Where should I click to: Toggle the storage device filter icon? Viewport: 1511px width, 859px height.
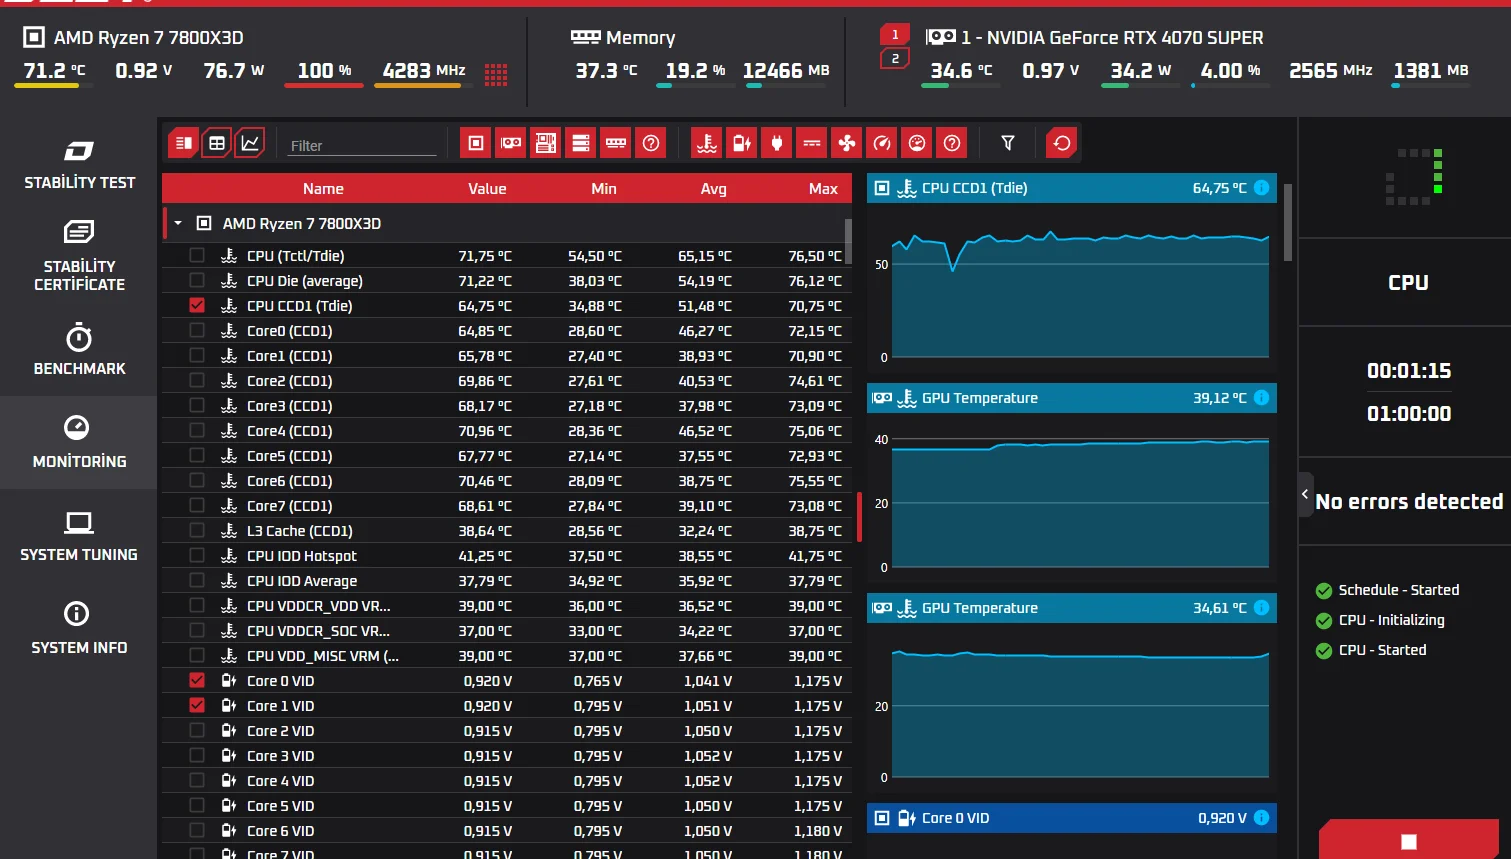pos(581,143)
